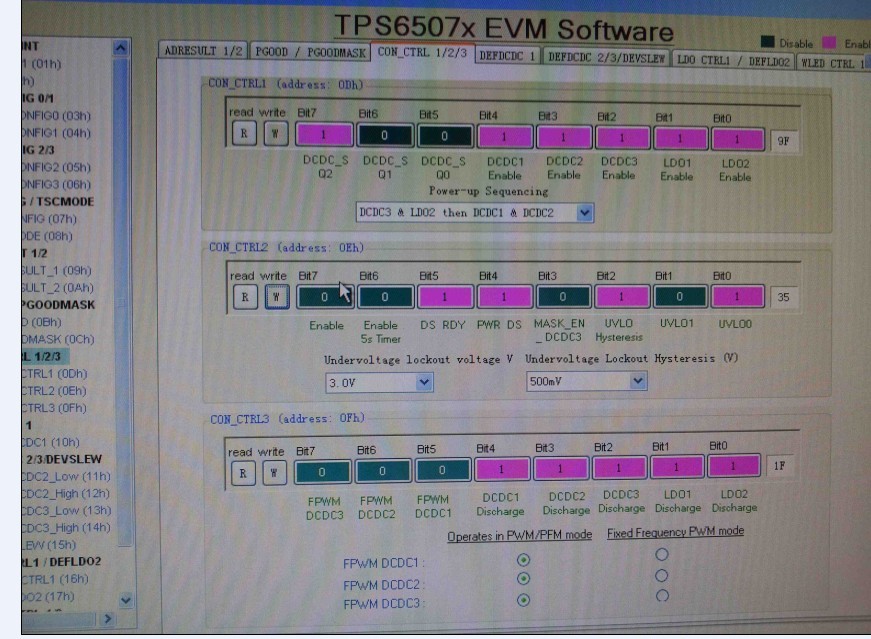The width and height of the screenshot is (871, 639).
Task: Open the Power-up Sequencing dropdown
Action: pyautogui.click(x=475, y=212)
